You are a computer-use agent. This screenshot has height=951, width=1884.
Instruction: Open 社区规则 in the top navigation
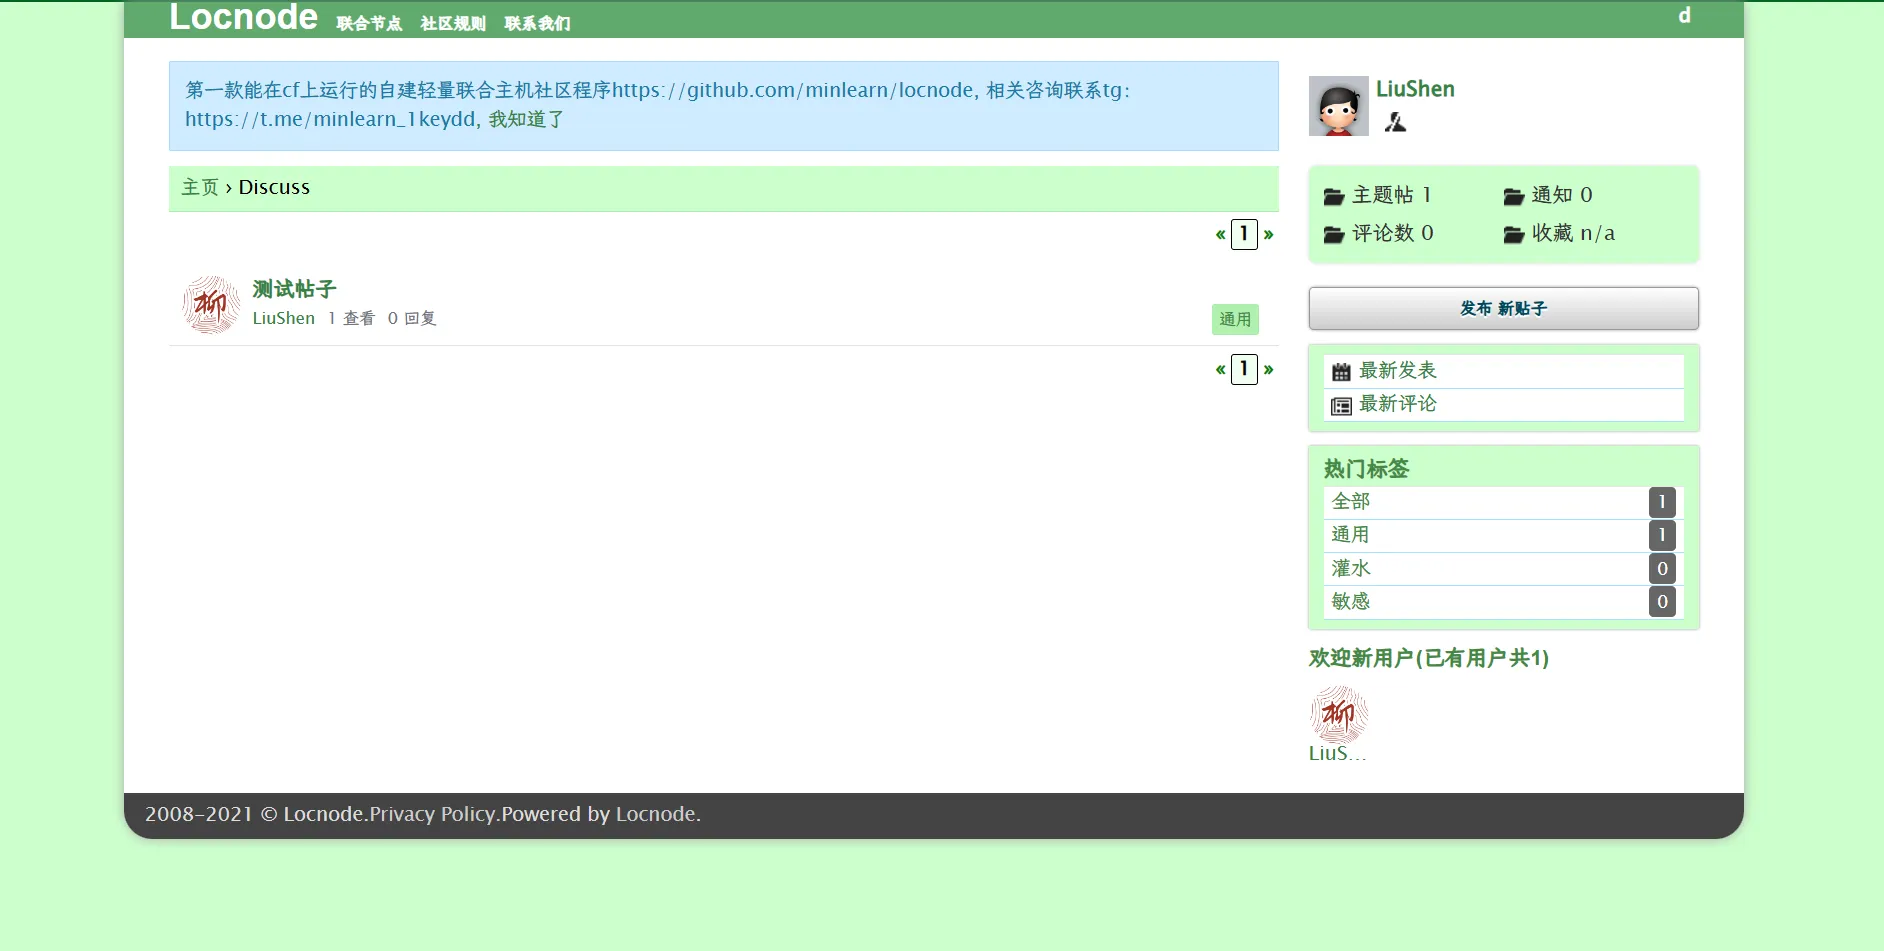click(453, 23)
